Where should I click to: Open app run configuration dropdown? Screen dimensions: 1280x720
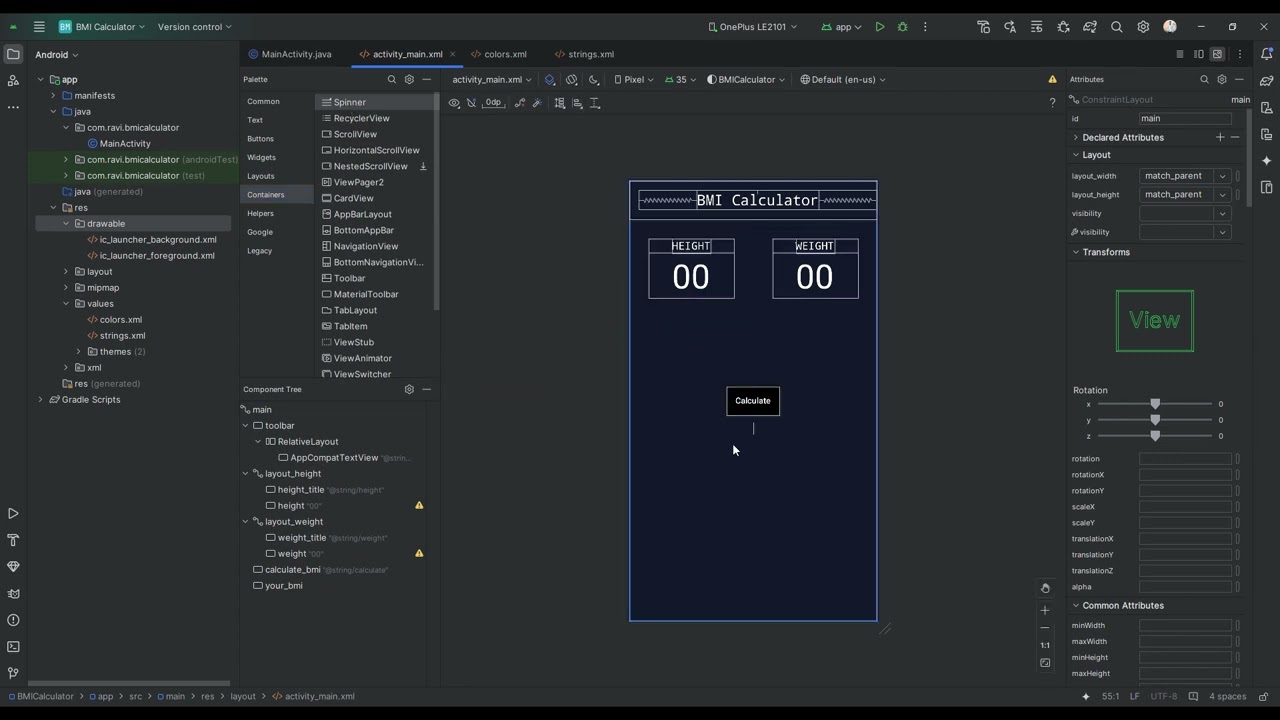click(841, 27)
